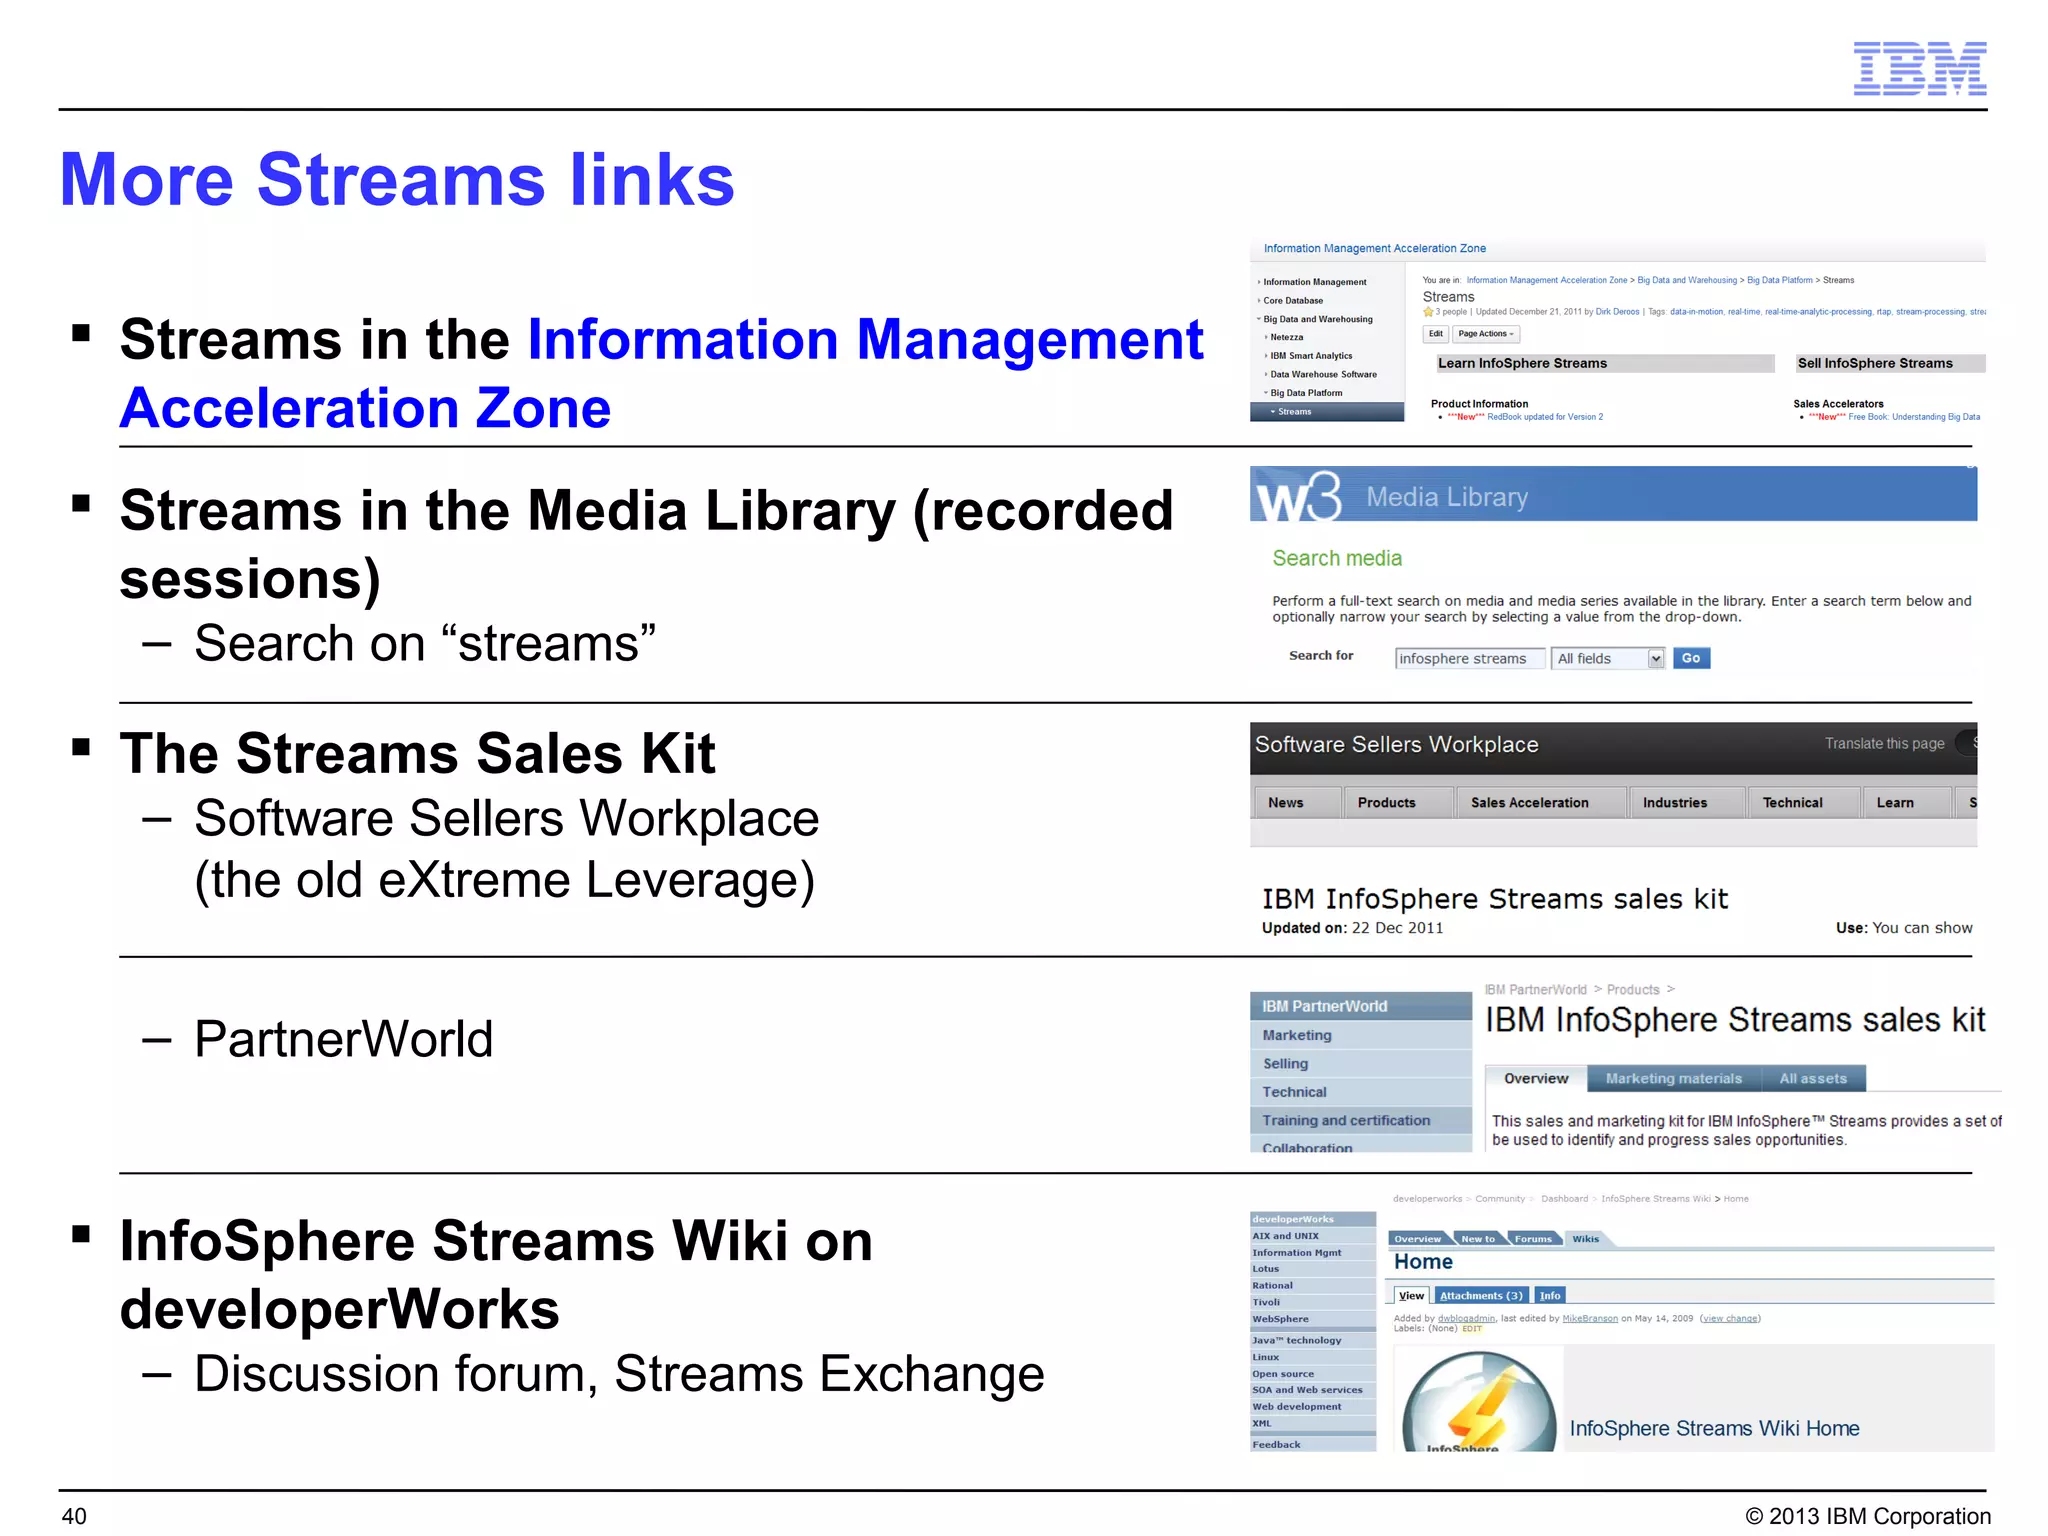
Task: Open the Wikis tab in developerWorks
Action: [x=1585, y=1239]
